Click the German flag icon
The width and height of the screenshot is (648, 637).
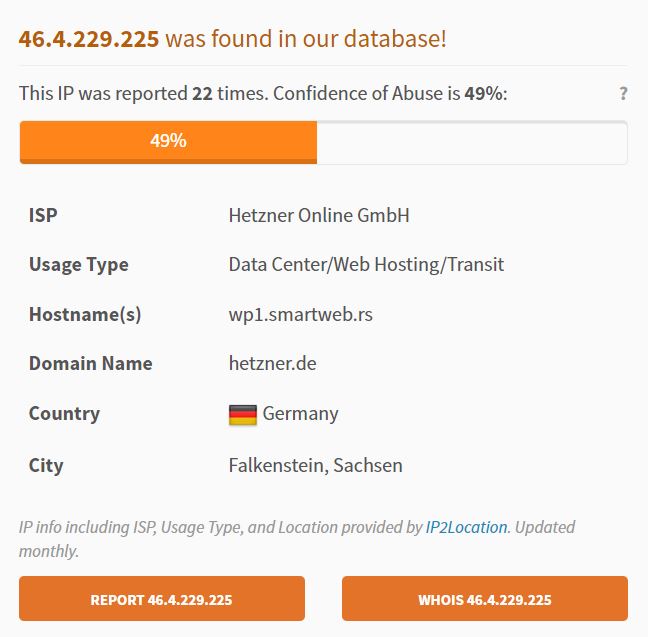[243, 415]
